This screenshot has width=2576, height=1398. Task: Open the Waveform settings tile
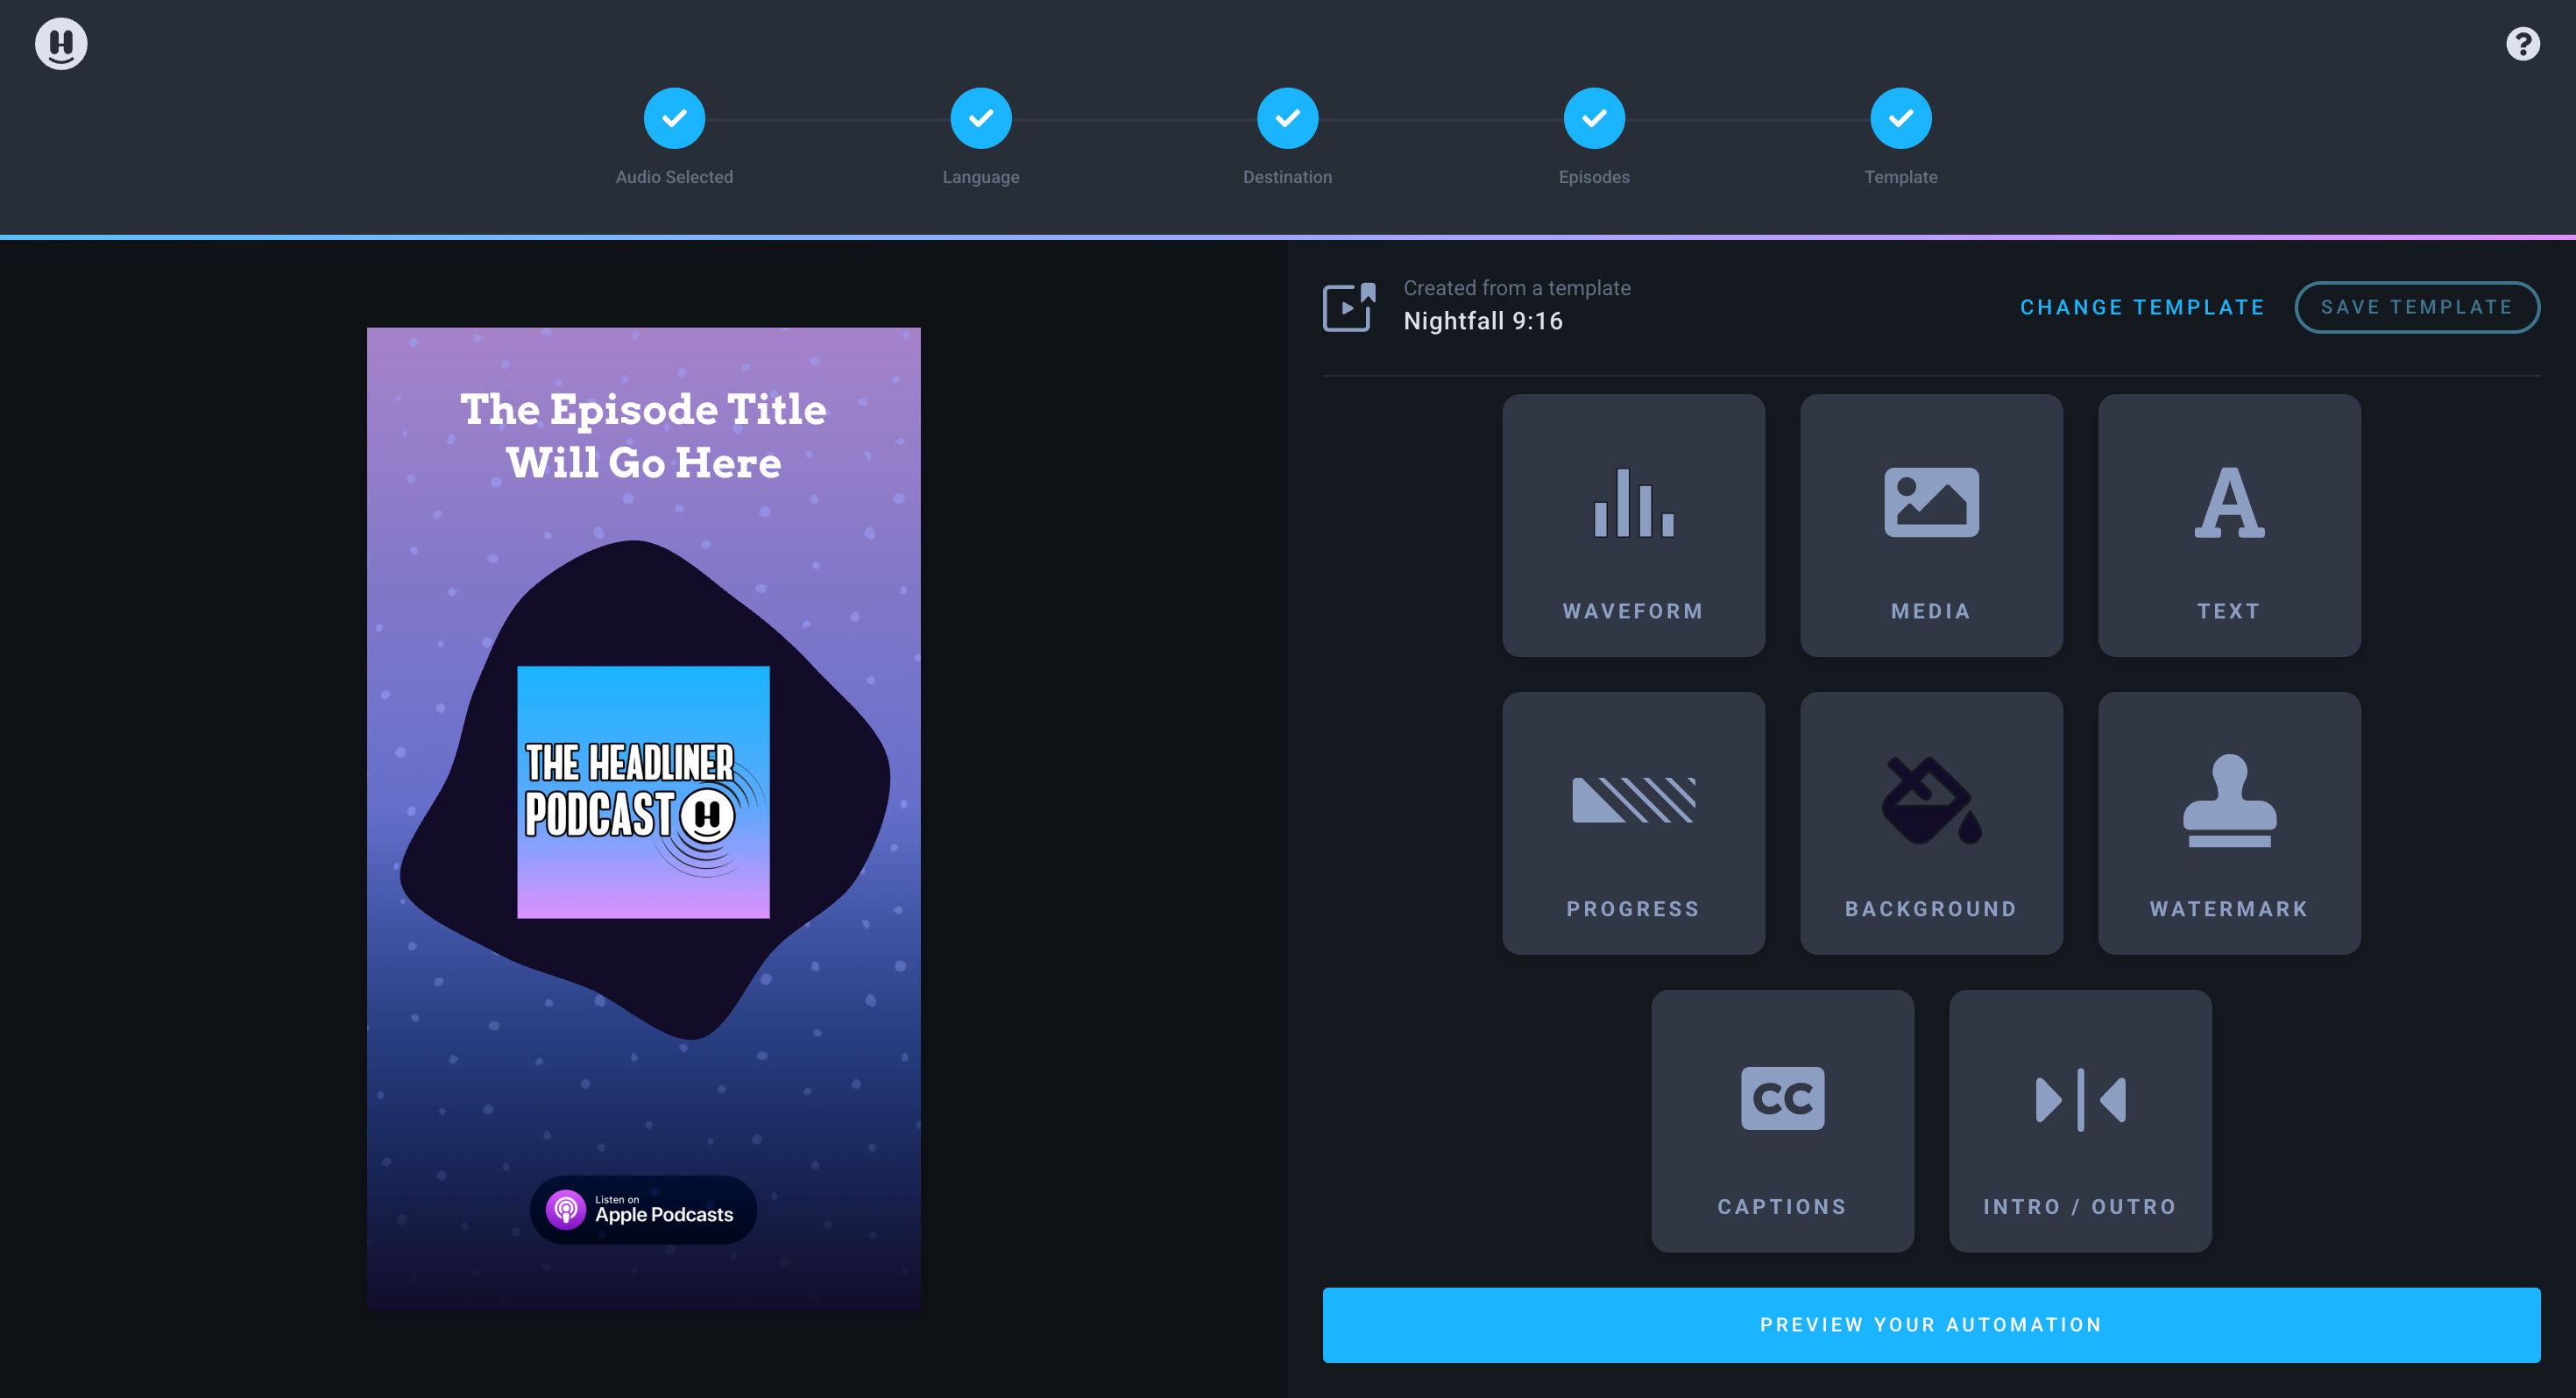[1633, 525]
